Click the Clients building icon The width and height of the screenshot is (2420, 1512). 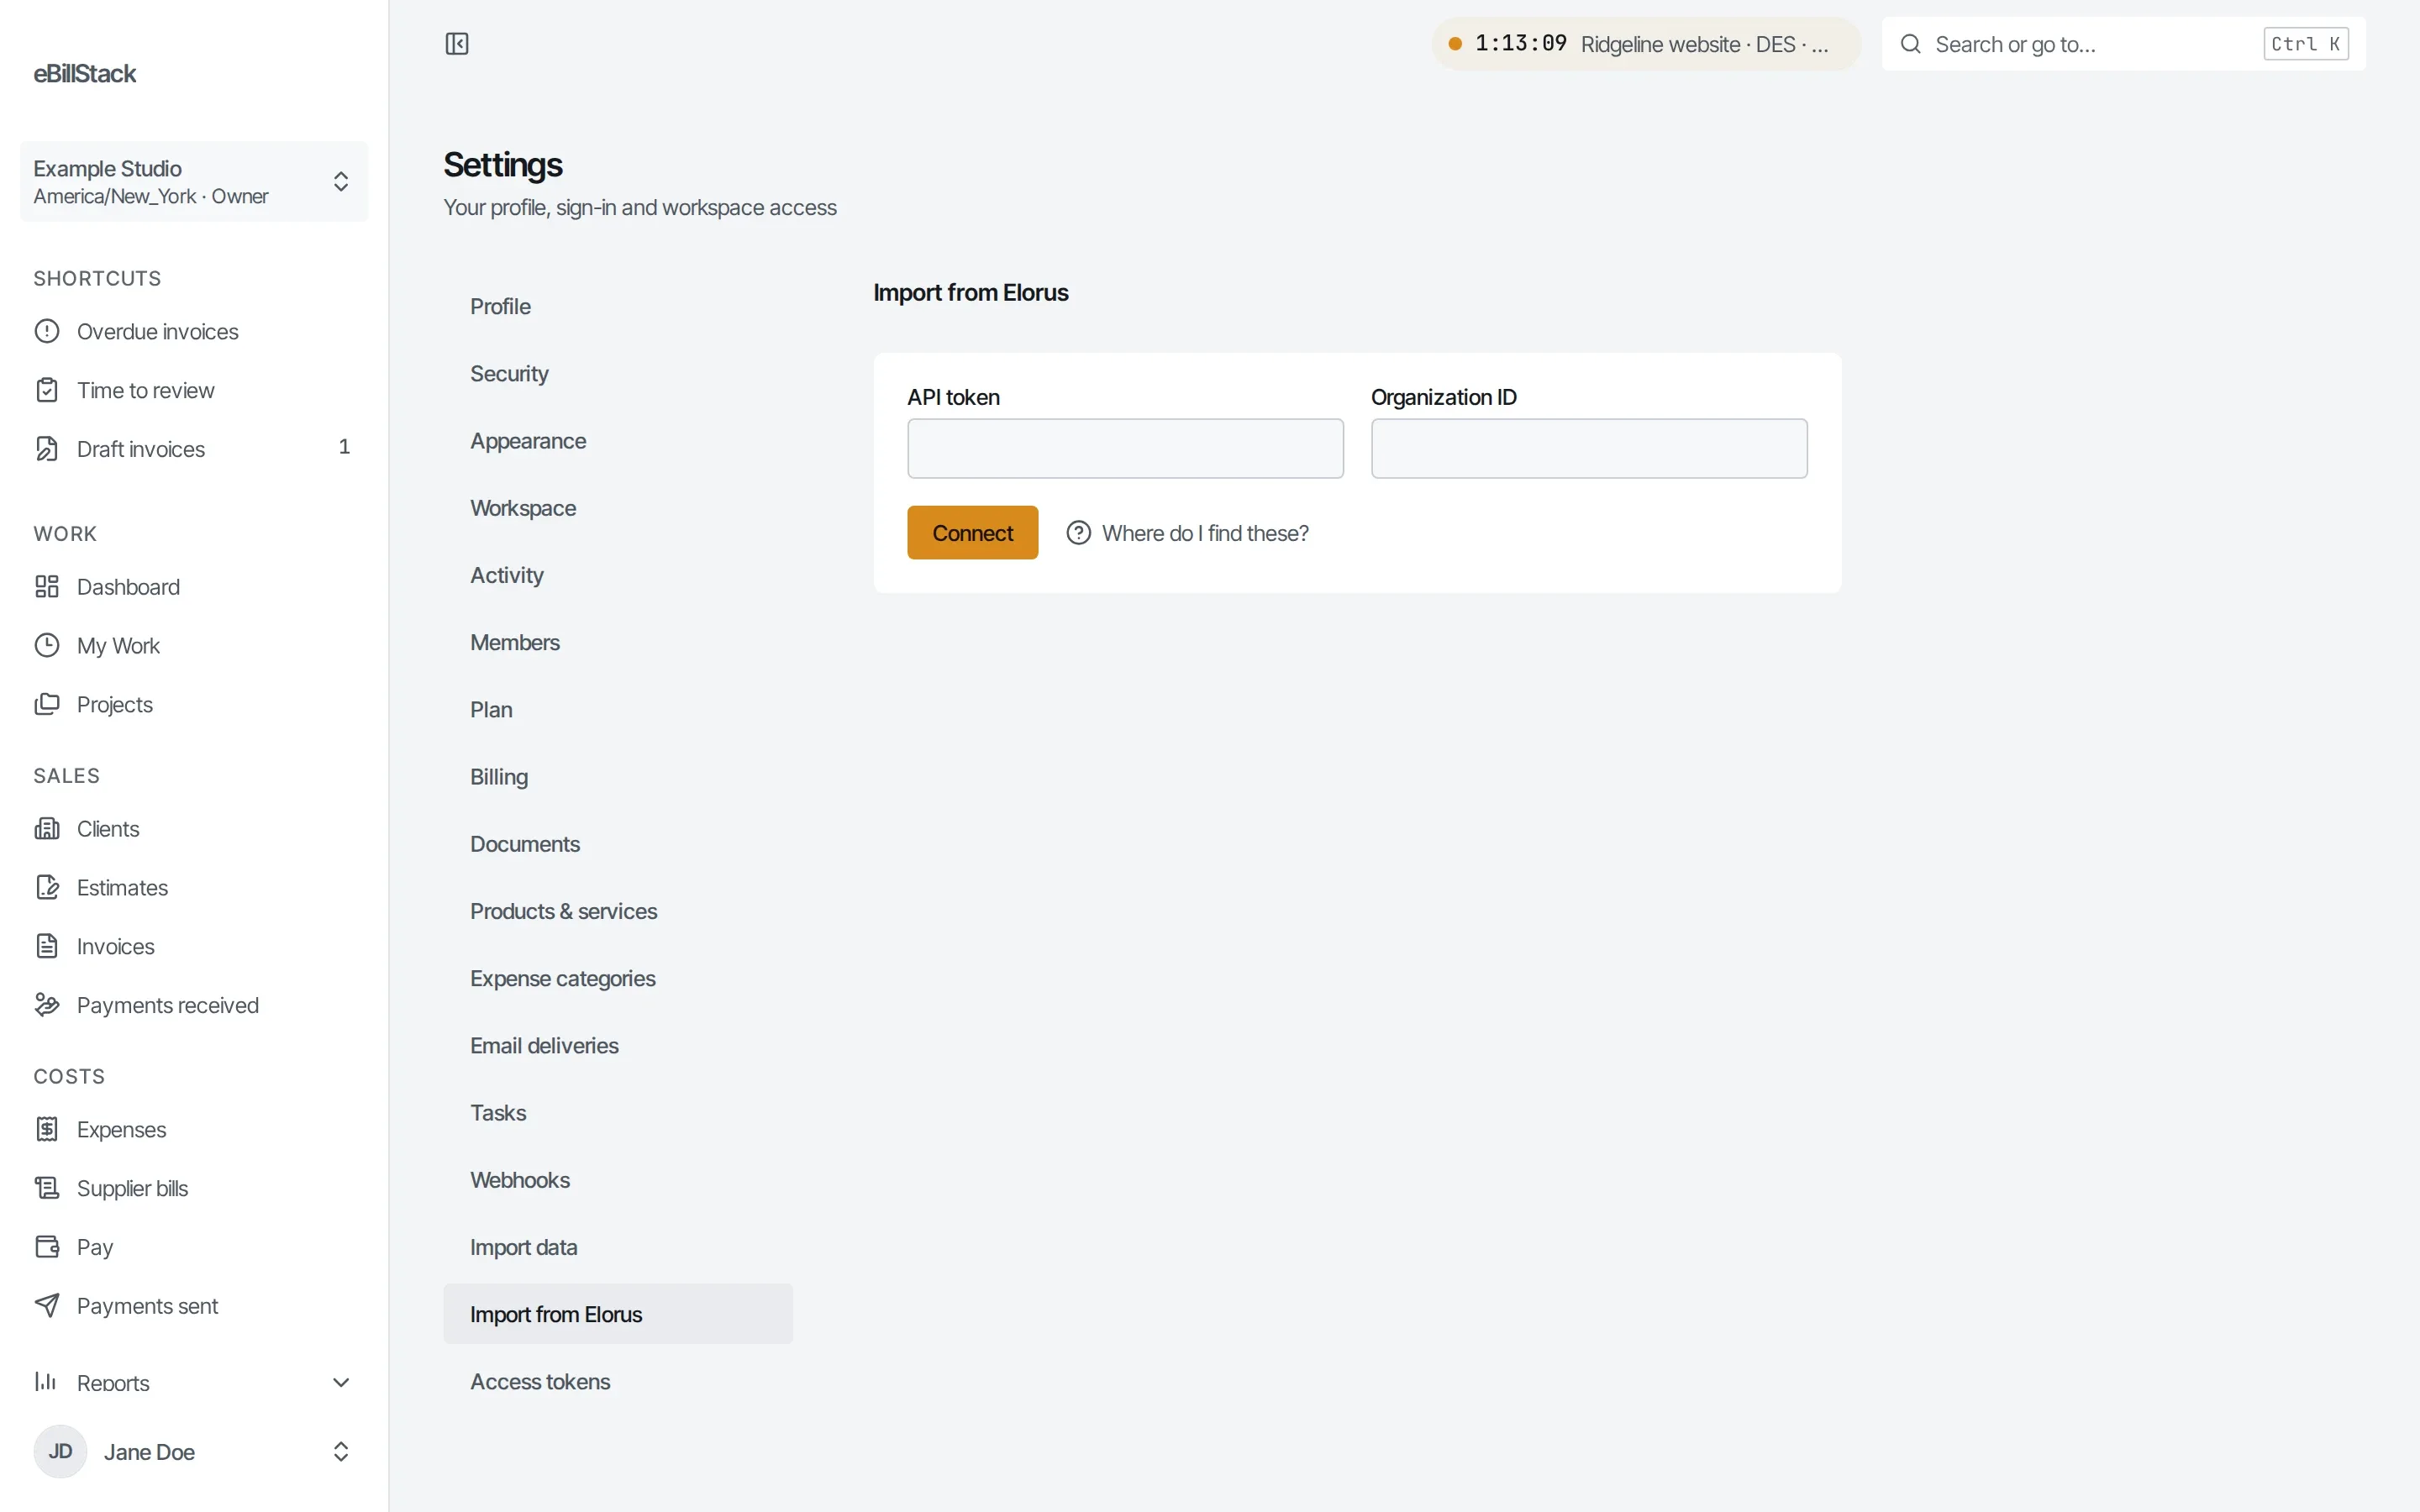pos(47,829)
